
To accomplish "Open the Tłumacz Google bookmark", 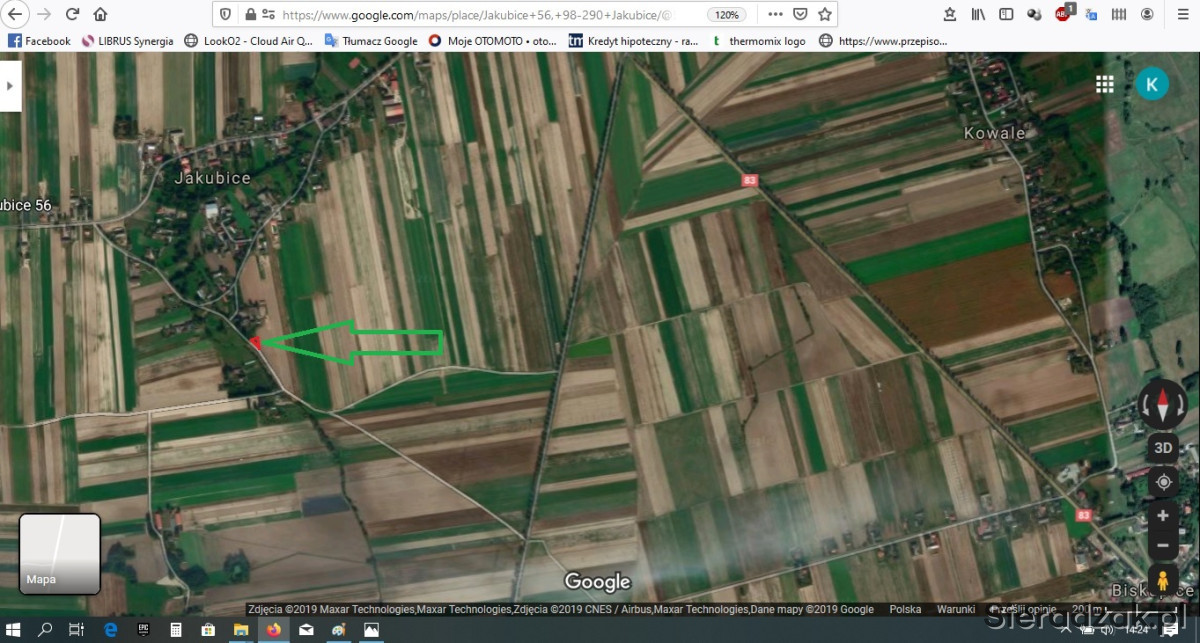I will [371, 41].
